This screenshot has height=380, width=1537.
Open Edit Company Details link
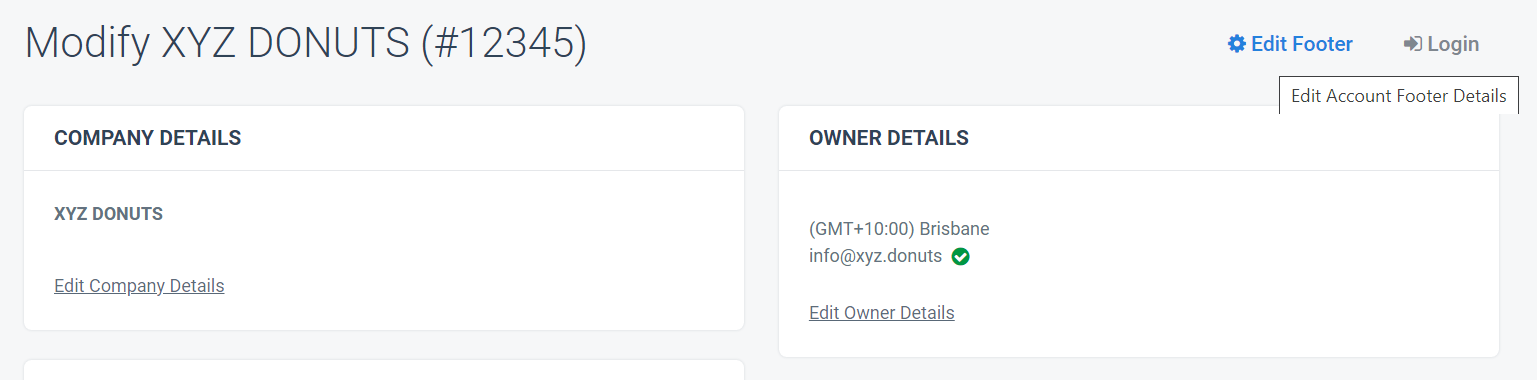point(139,286)
